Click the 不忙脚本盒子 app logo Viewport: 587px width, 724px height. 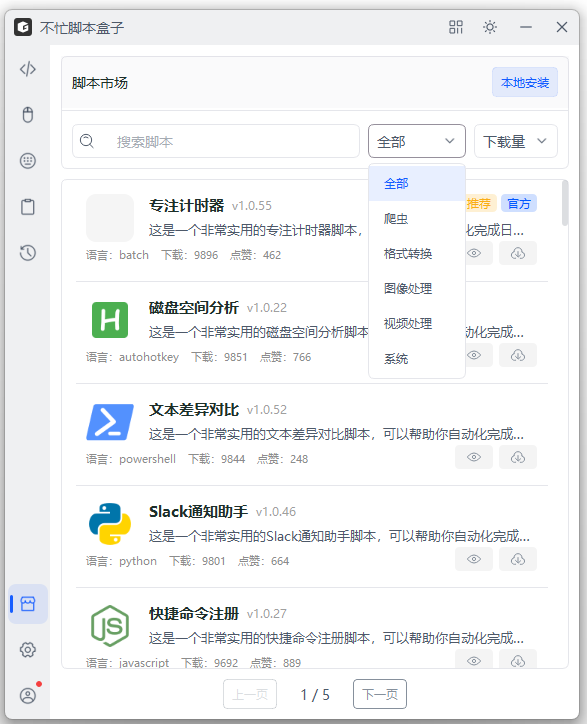(23, 27)
